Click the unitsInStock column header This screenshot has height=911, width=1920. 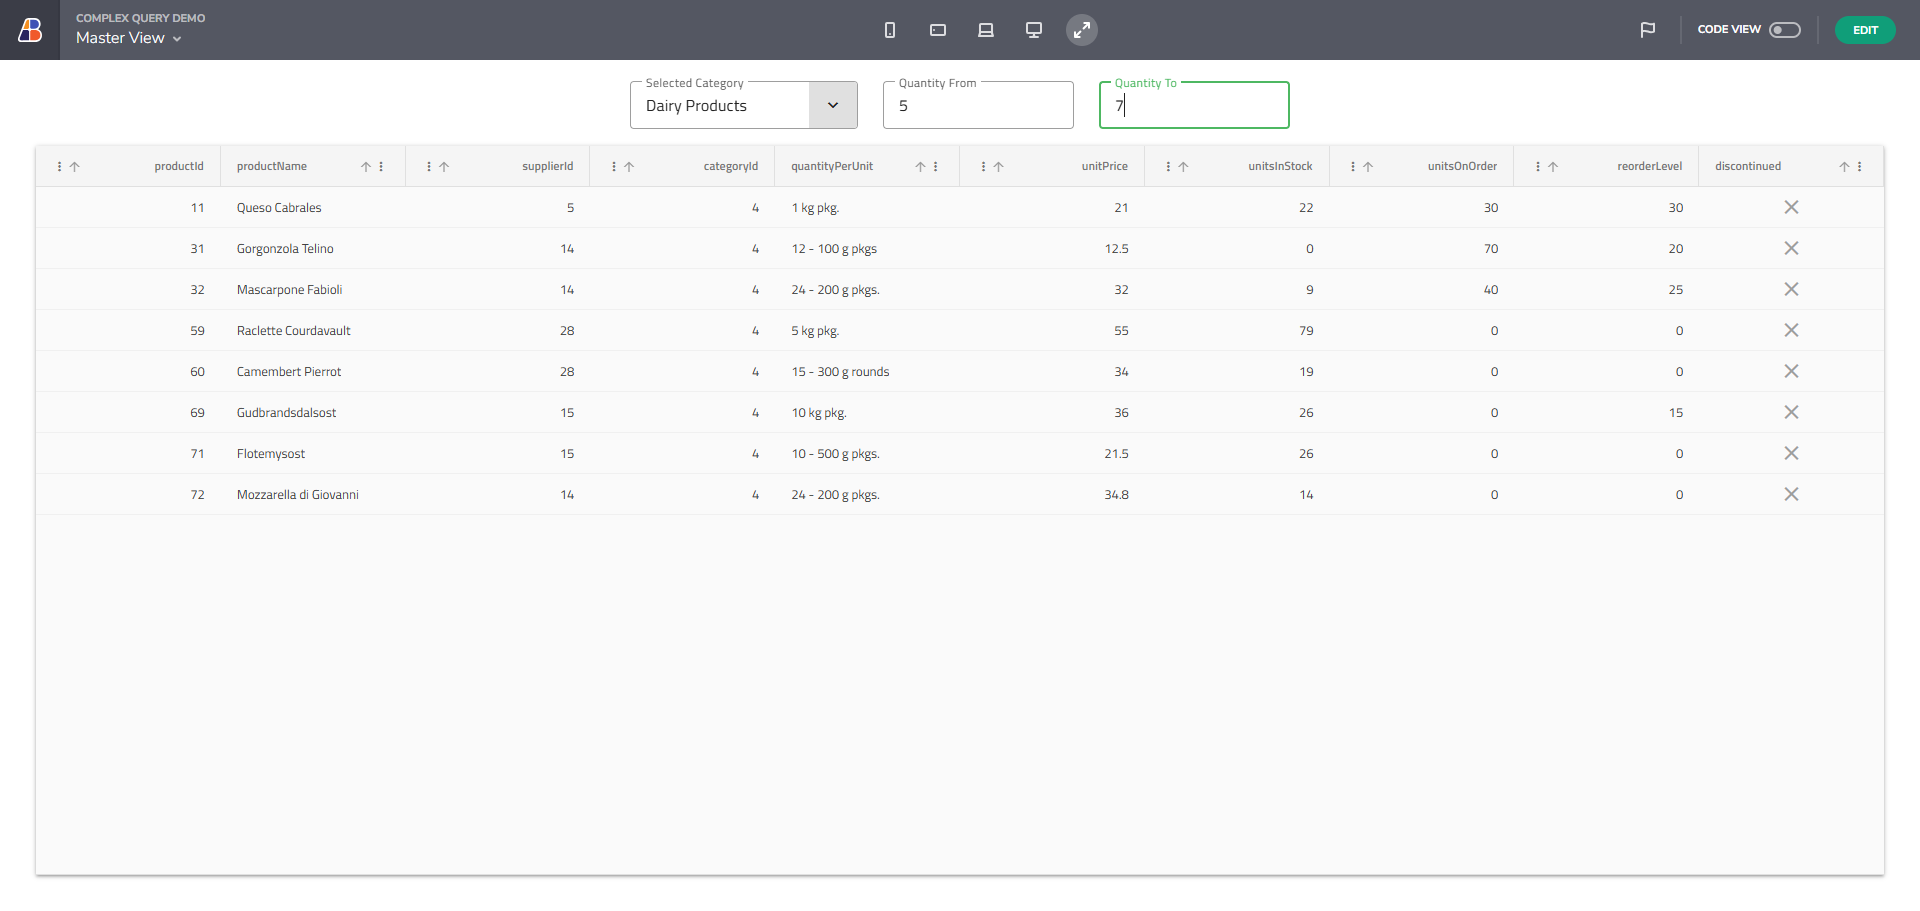click(1279, 167)
